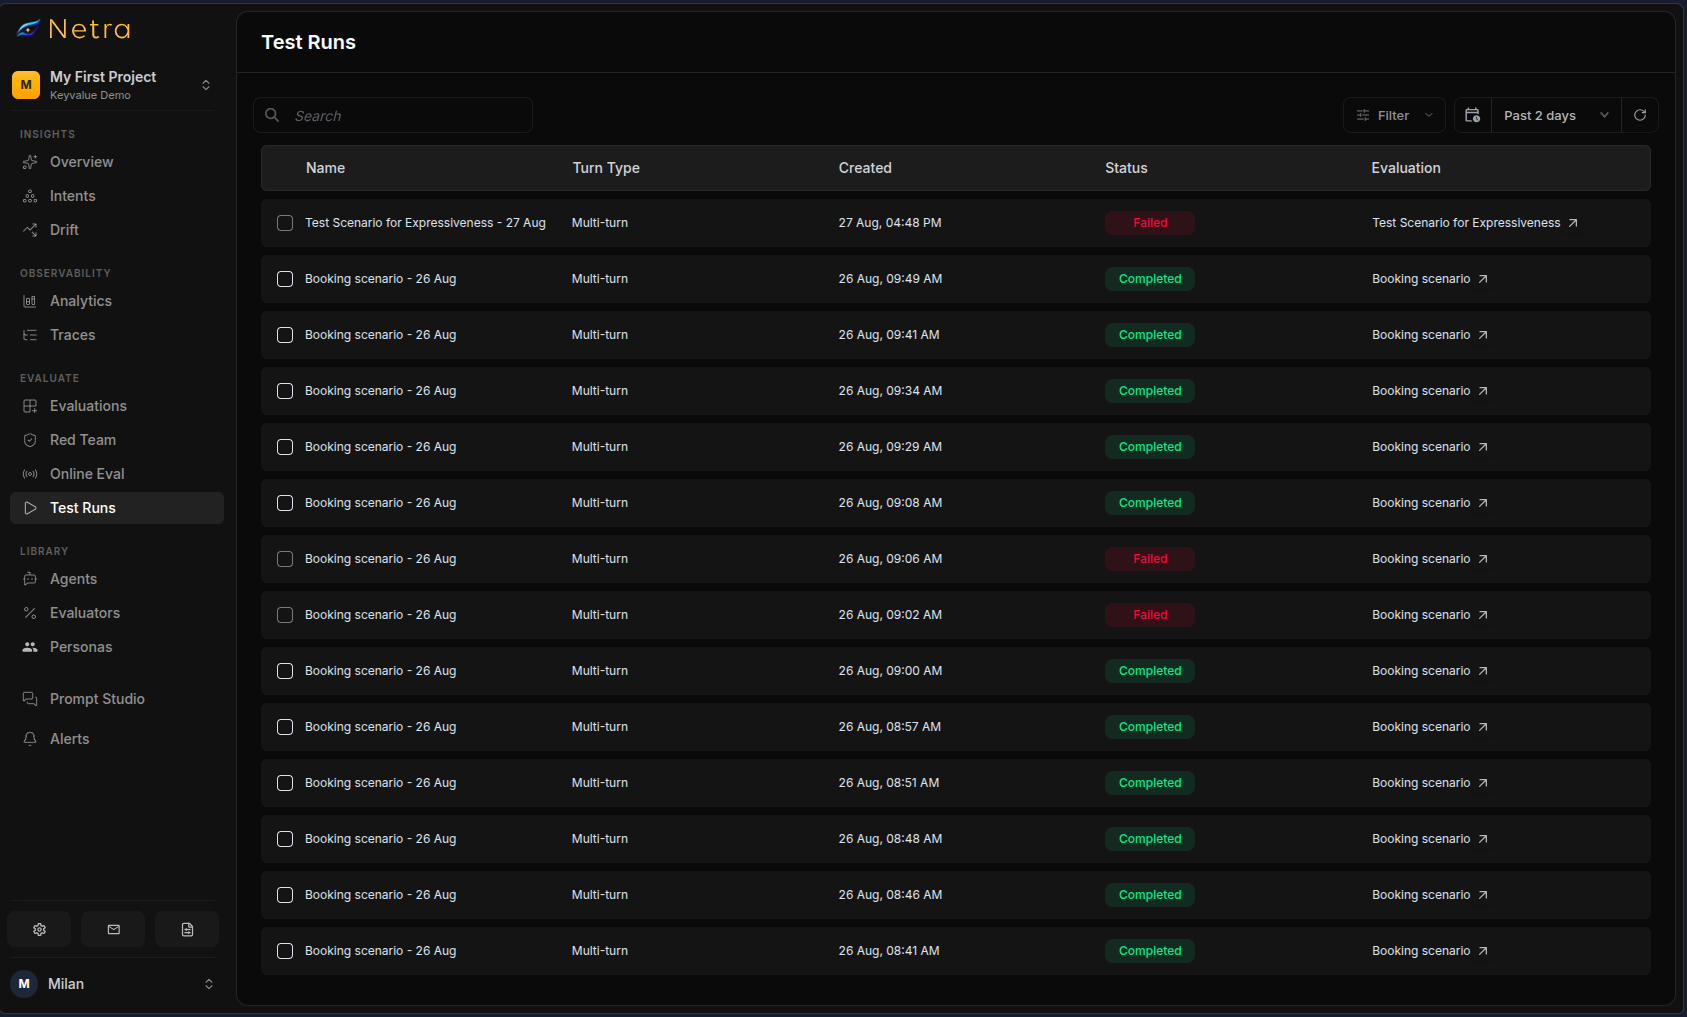Click the Red Team shield icon
This screenshot has width=1687, height=1017.
(30, 440)
